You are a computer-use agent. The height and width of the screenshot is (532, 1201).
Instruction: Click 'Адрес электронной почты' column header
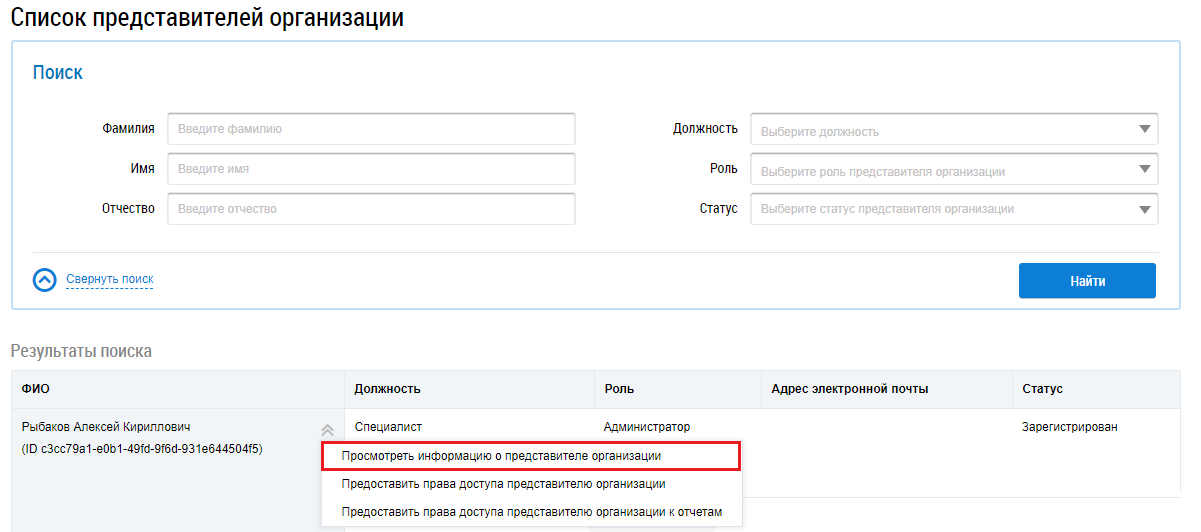click(x=849, y=389)
